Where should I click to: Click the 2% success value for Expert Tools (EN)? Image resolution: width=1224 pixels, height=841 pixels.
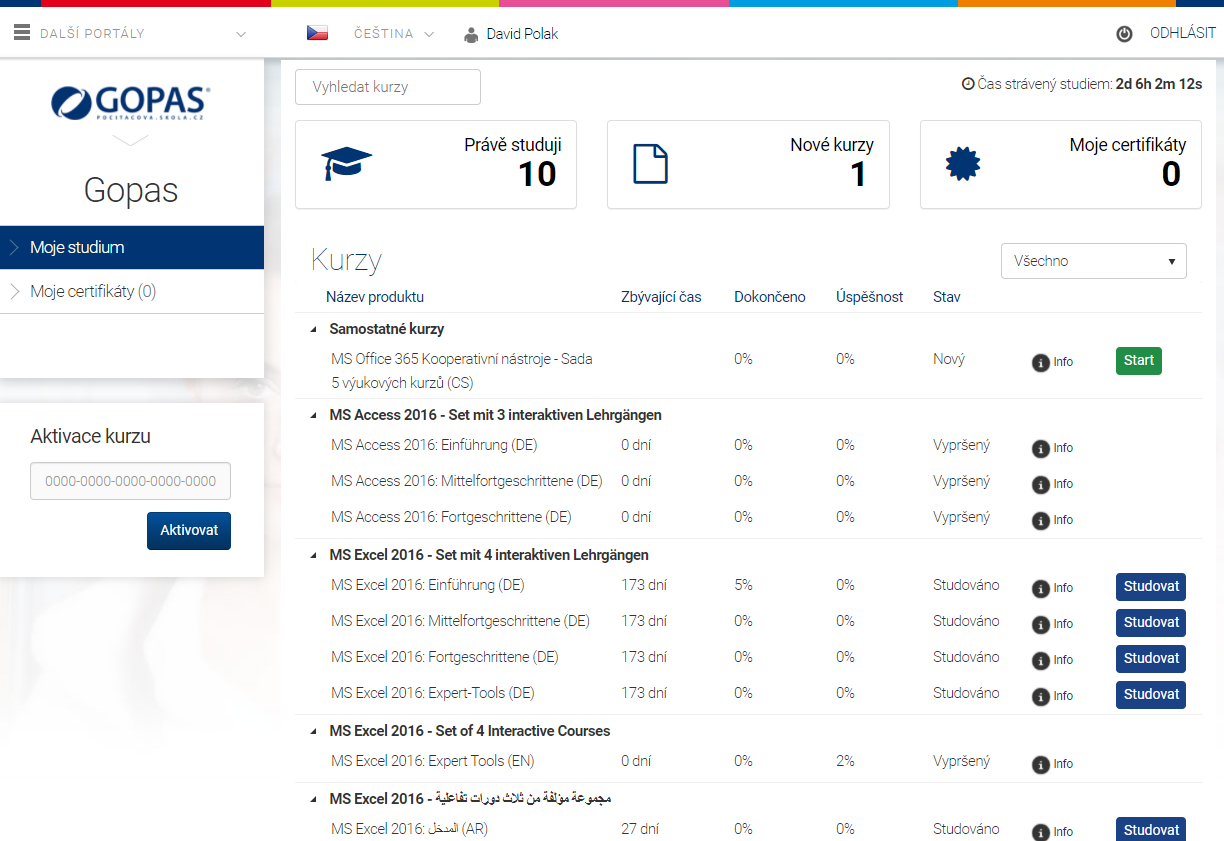pyautogui.click(x=845, y=761)
